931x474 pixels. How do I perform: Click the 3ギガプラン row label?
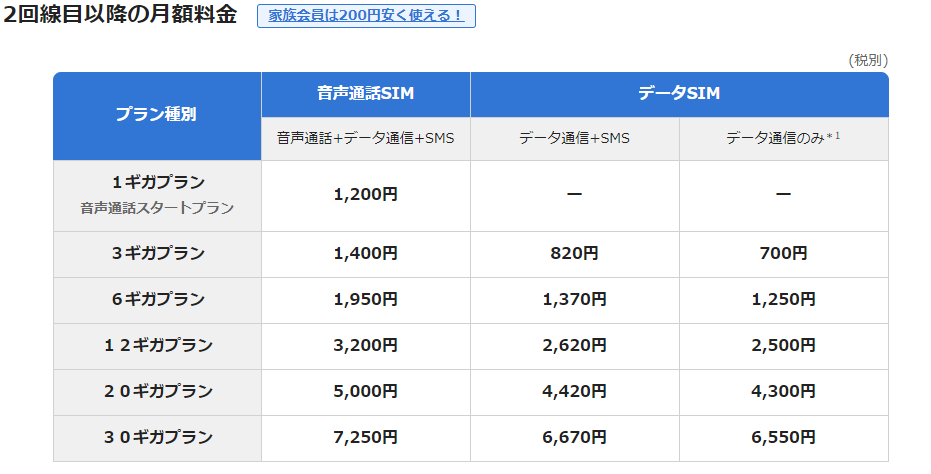157,254
